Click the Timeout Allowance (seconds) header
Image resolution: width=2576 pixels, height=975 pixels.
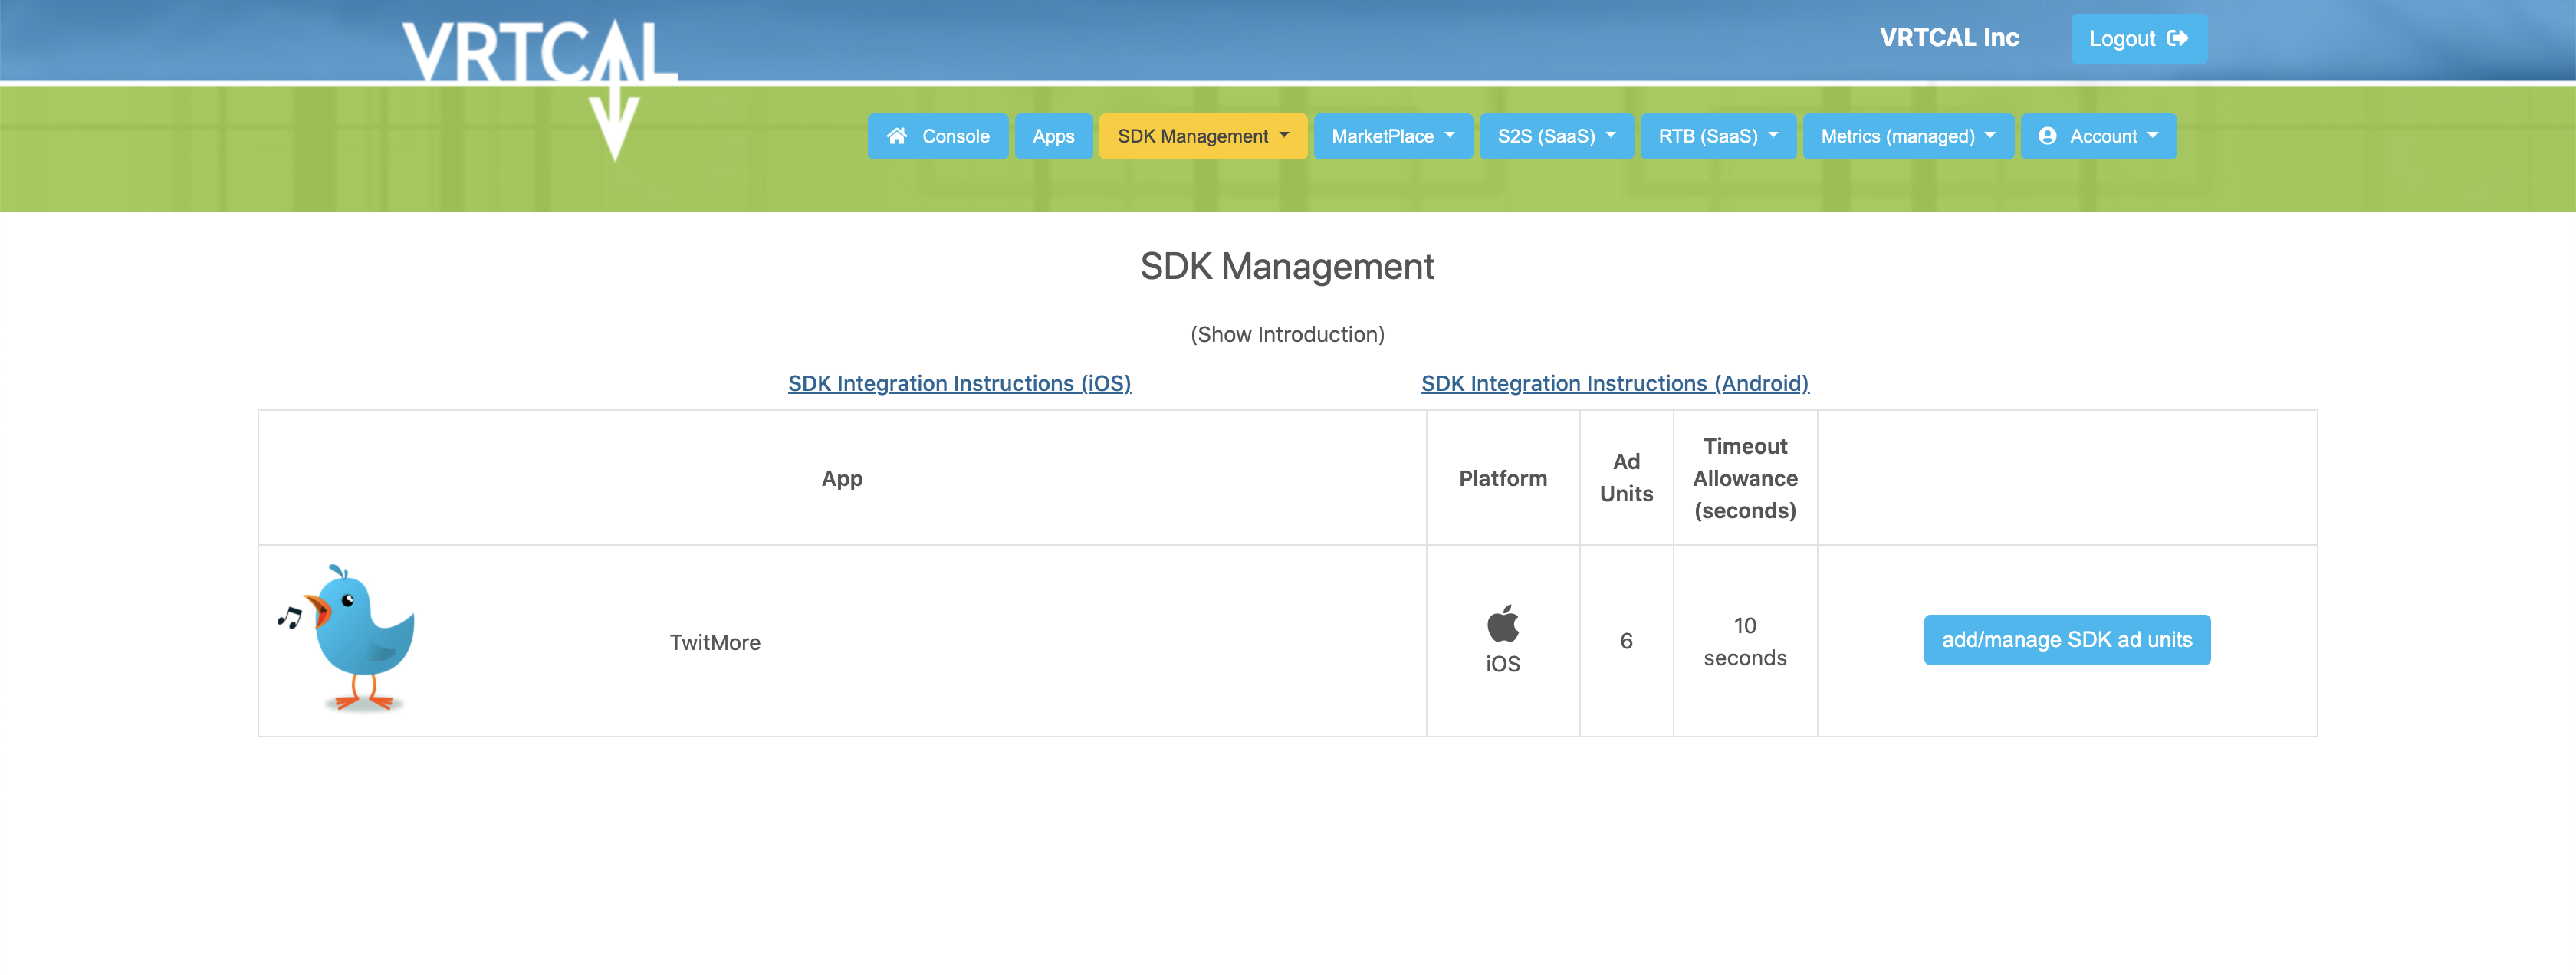1745,478
